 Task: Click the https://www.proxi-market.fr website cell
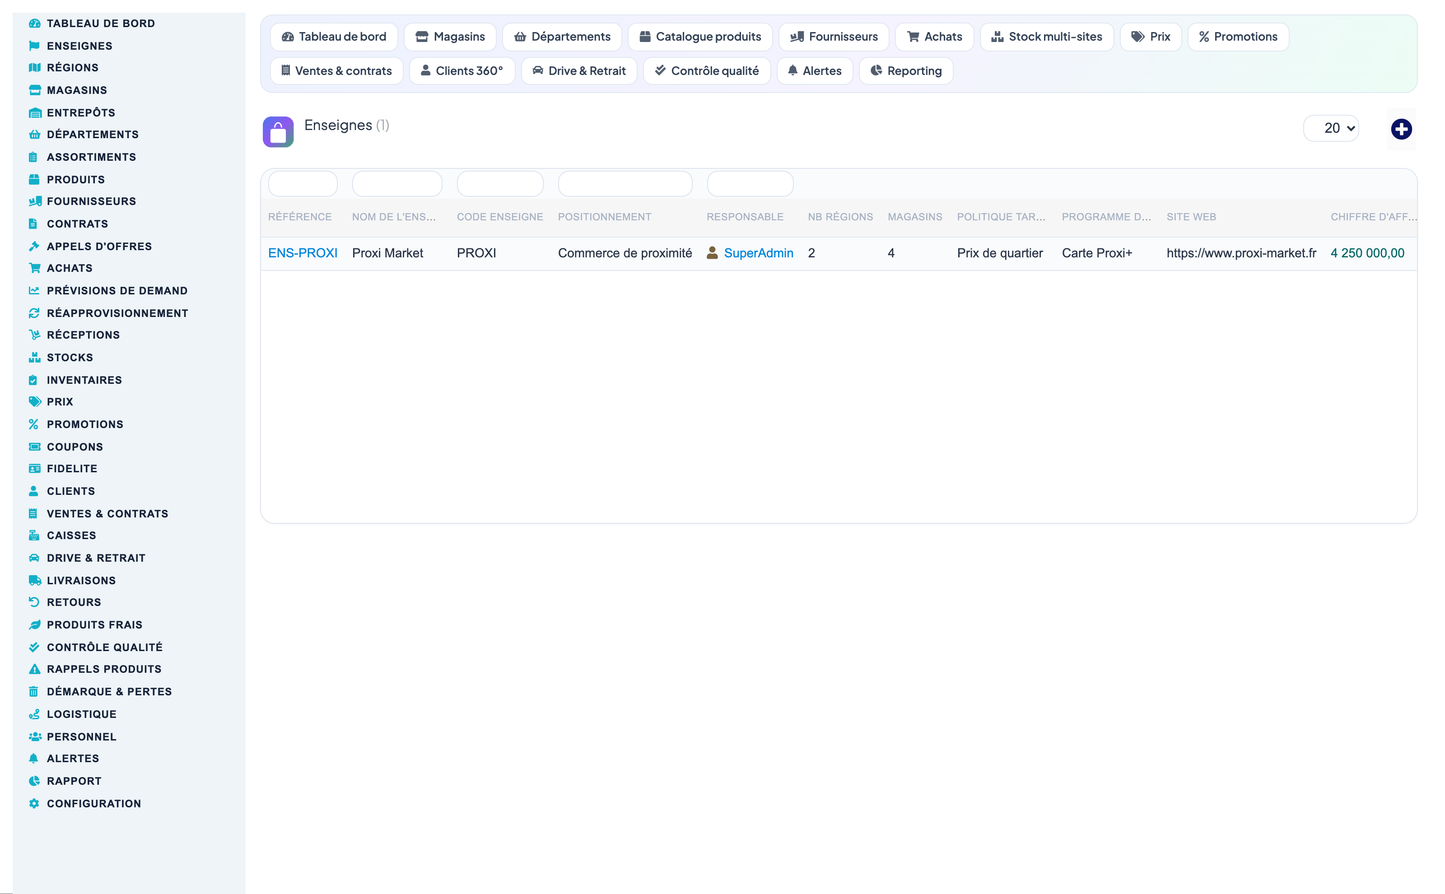pos(1241,253)
